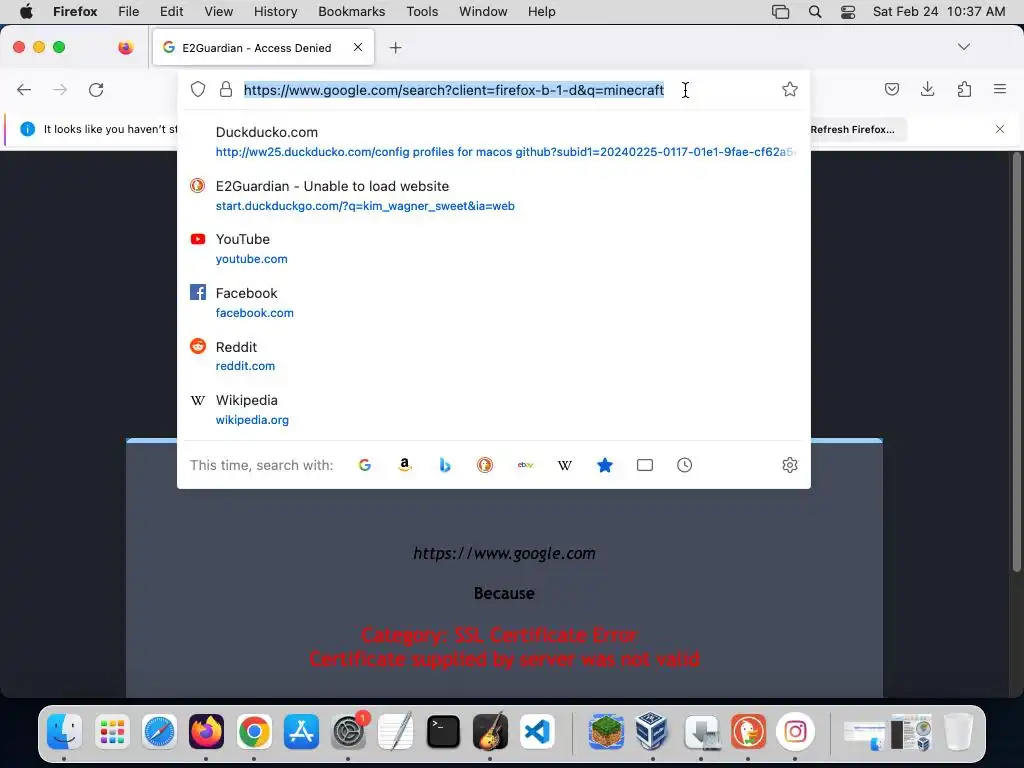The height and width of the screenshot is (768, 1024).
Task: Open the Save to Pocket button
Action: [891, 89]
